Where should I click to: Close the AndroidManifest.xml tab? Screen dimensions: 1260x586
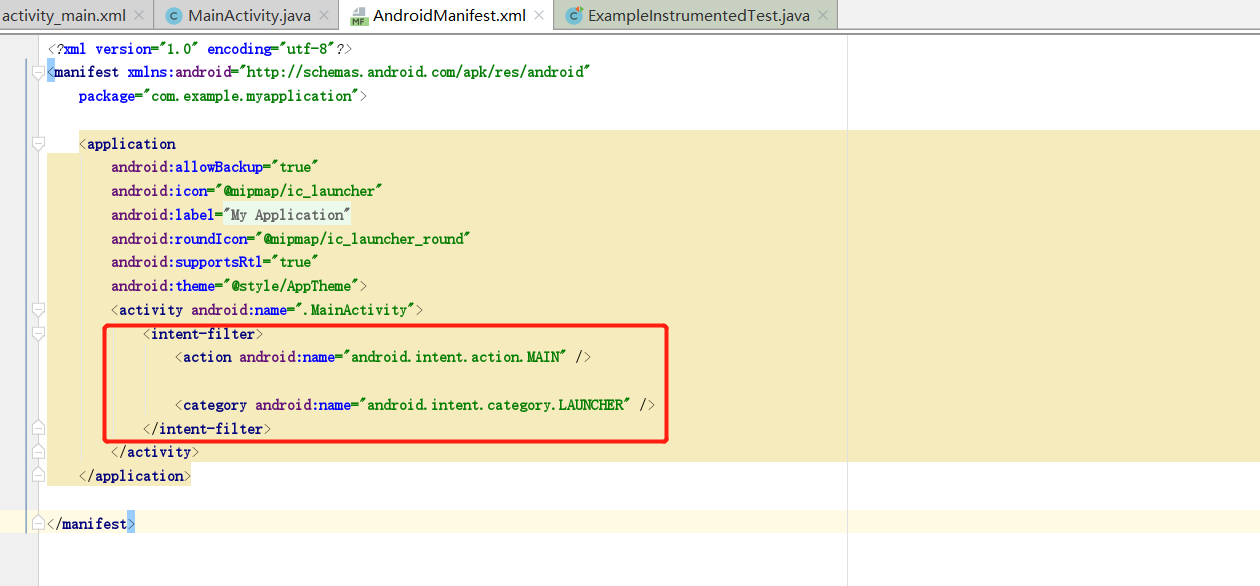click(x=540, y=16)
